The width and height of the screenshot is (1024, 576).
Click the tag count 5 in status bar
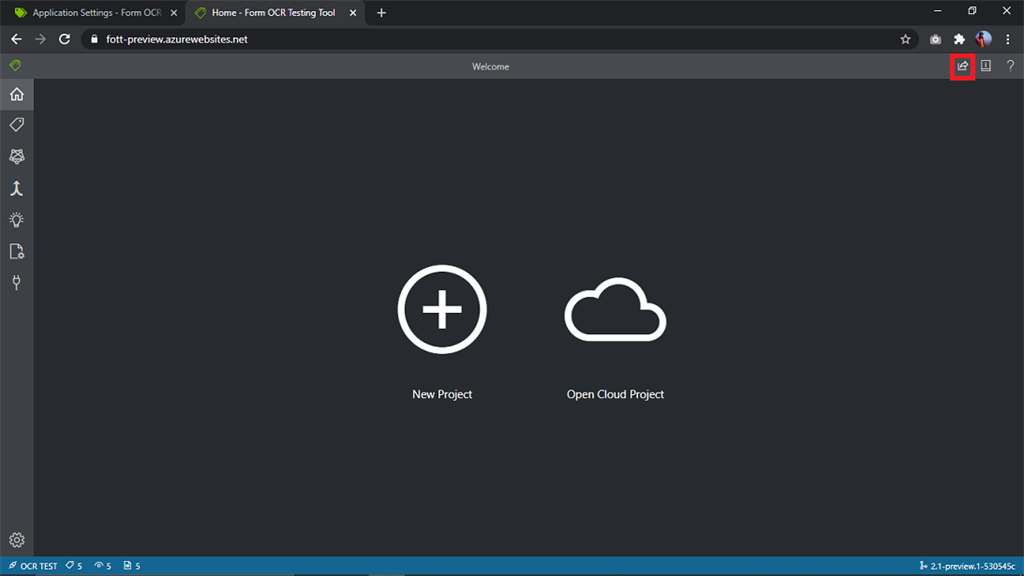[74, 566]
